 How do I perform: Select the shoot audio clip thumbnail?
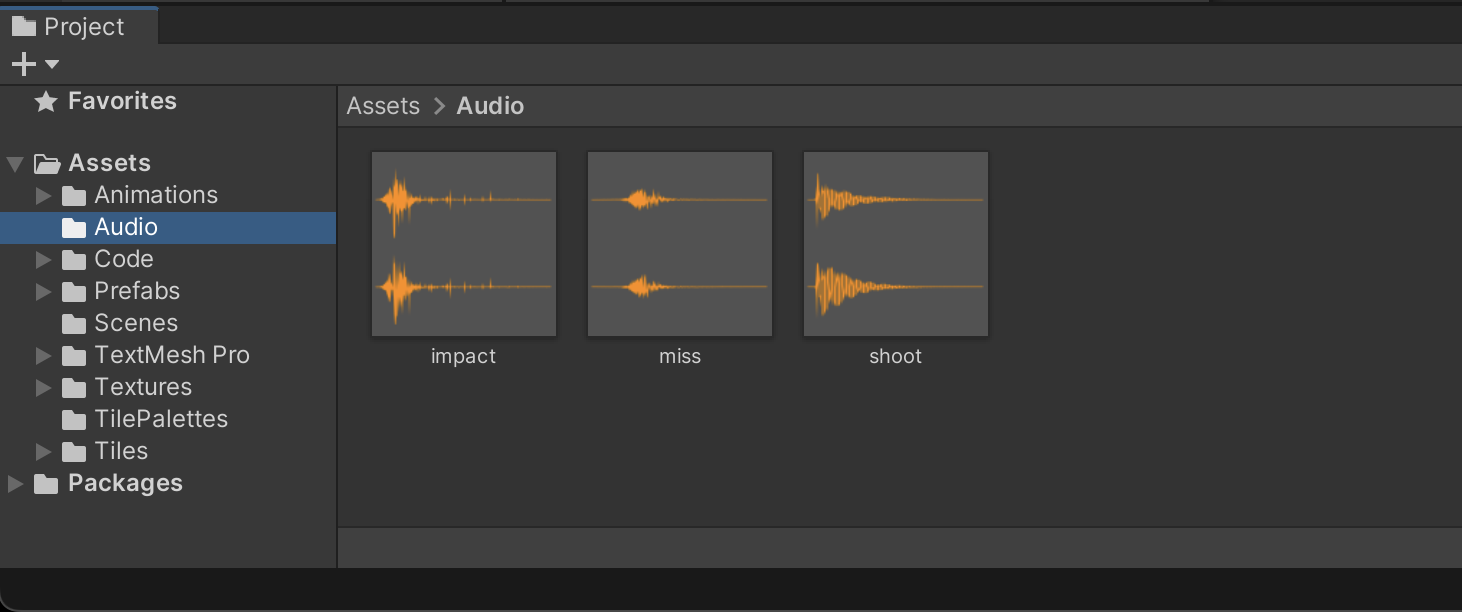pyautogui.click(x=896, y=244)
